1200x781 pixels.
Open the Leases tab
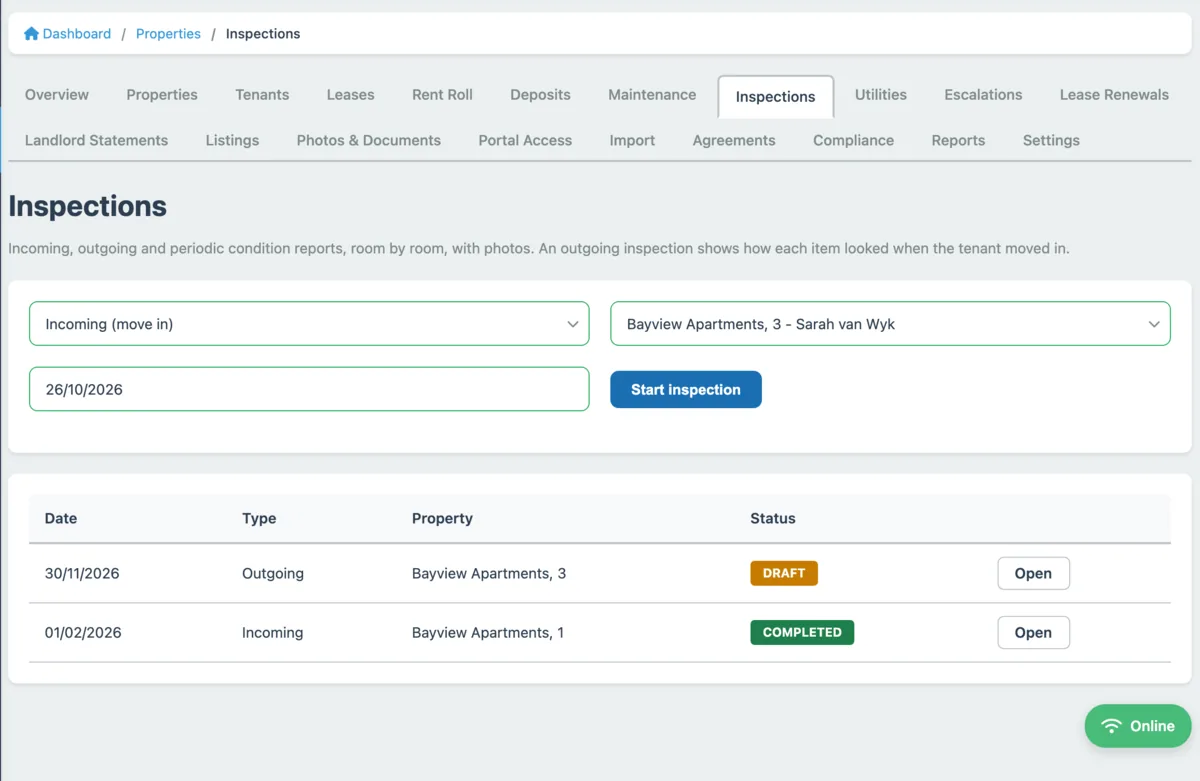point(350,95)
